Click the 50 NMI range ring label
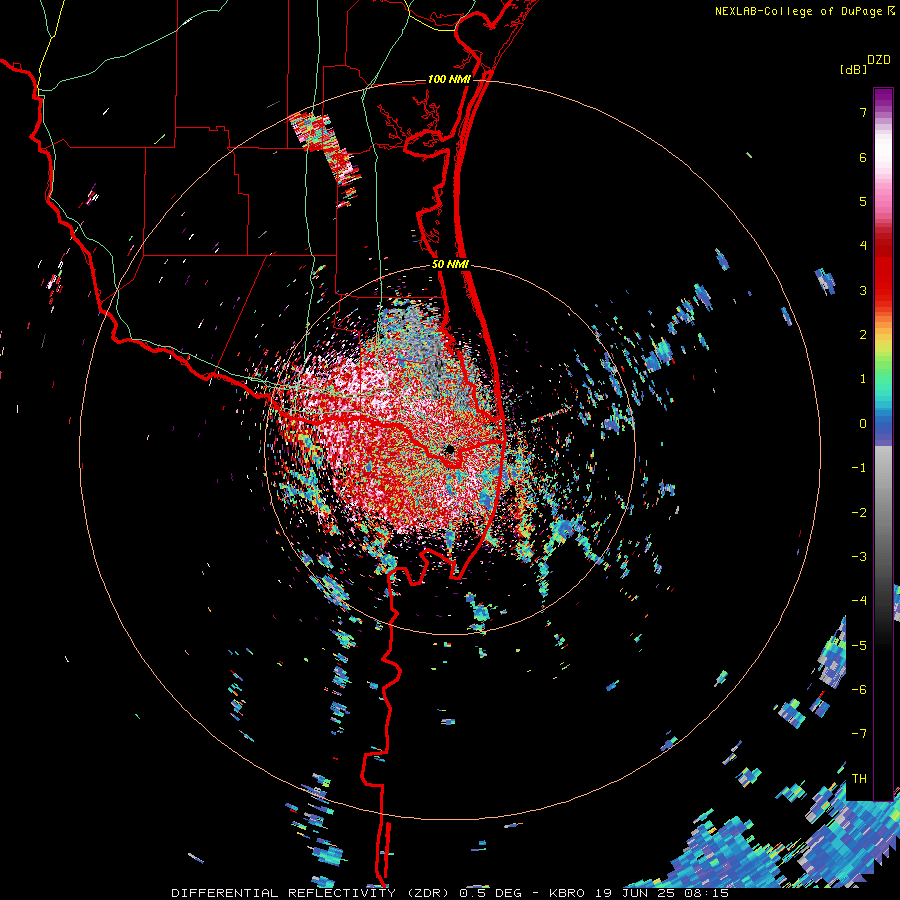 click(x=450, y=265)
